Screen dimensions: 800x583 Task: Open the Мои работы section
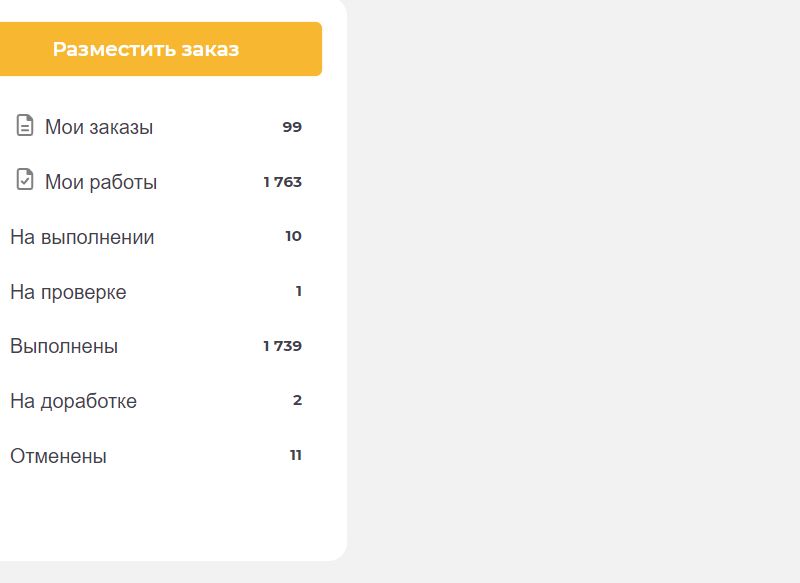[101, 183]
